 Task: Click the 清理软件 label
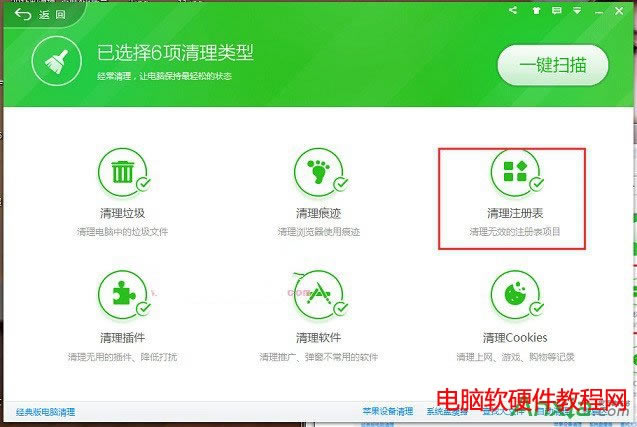coord(318,338)
